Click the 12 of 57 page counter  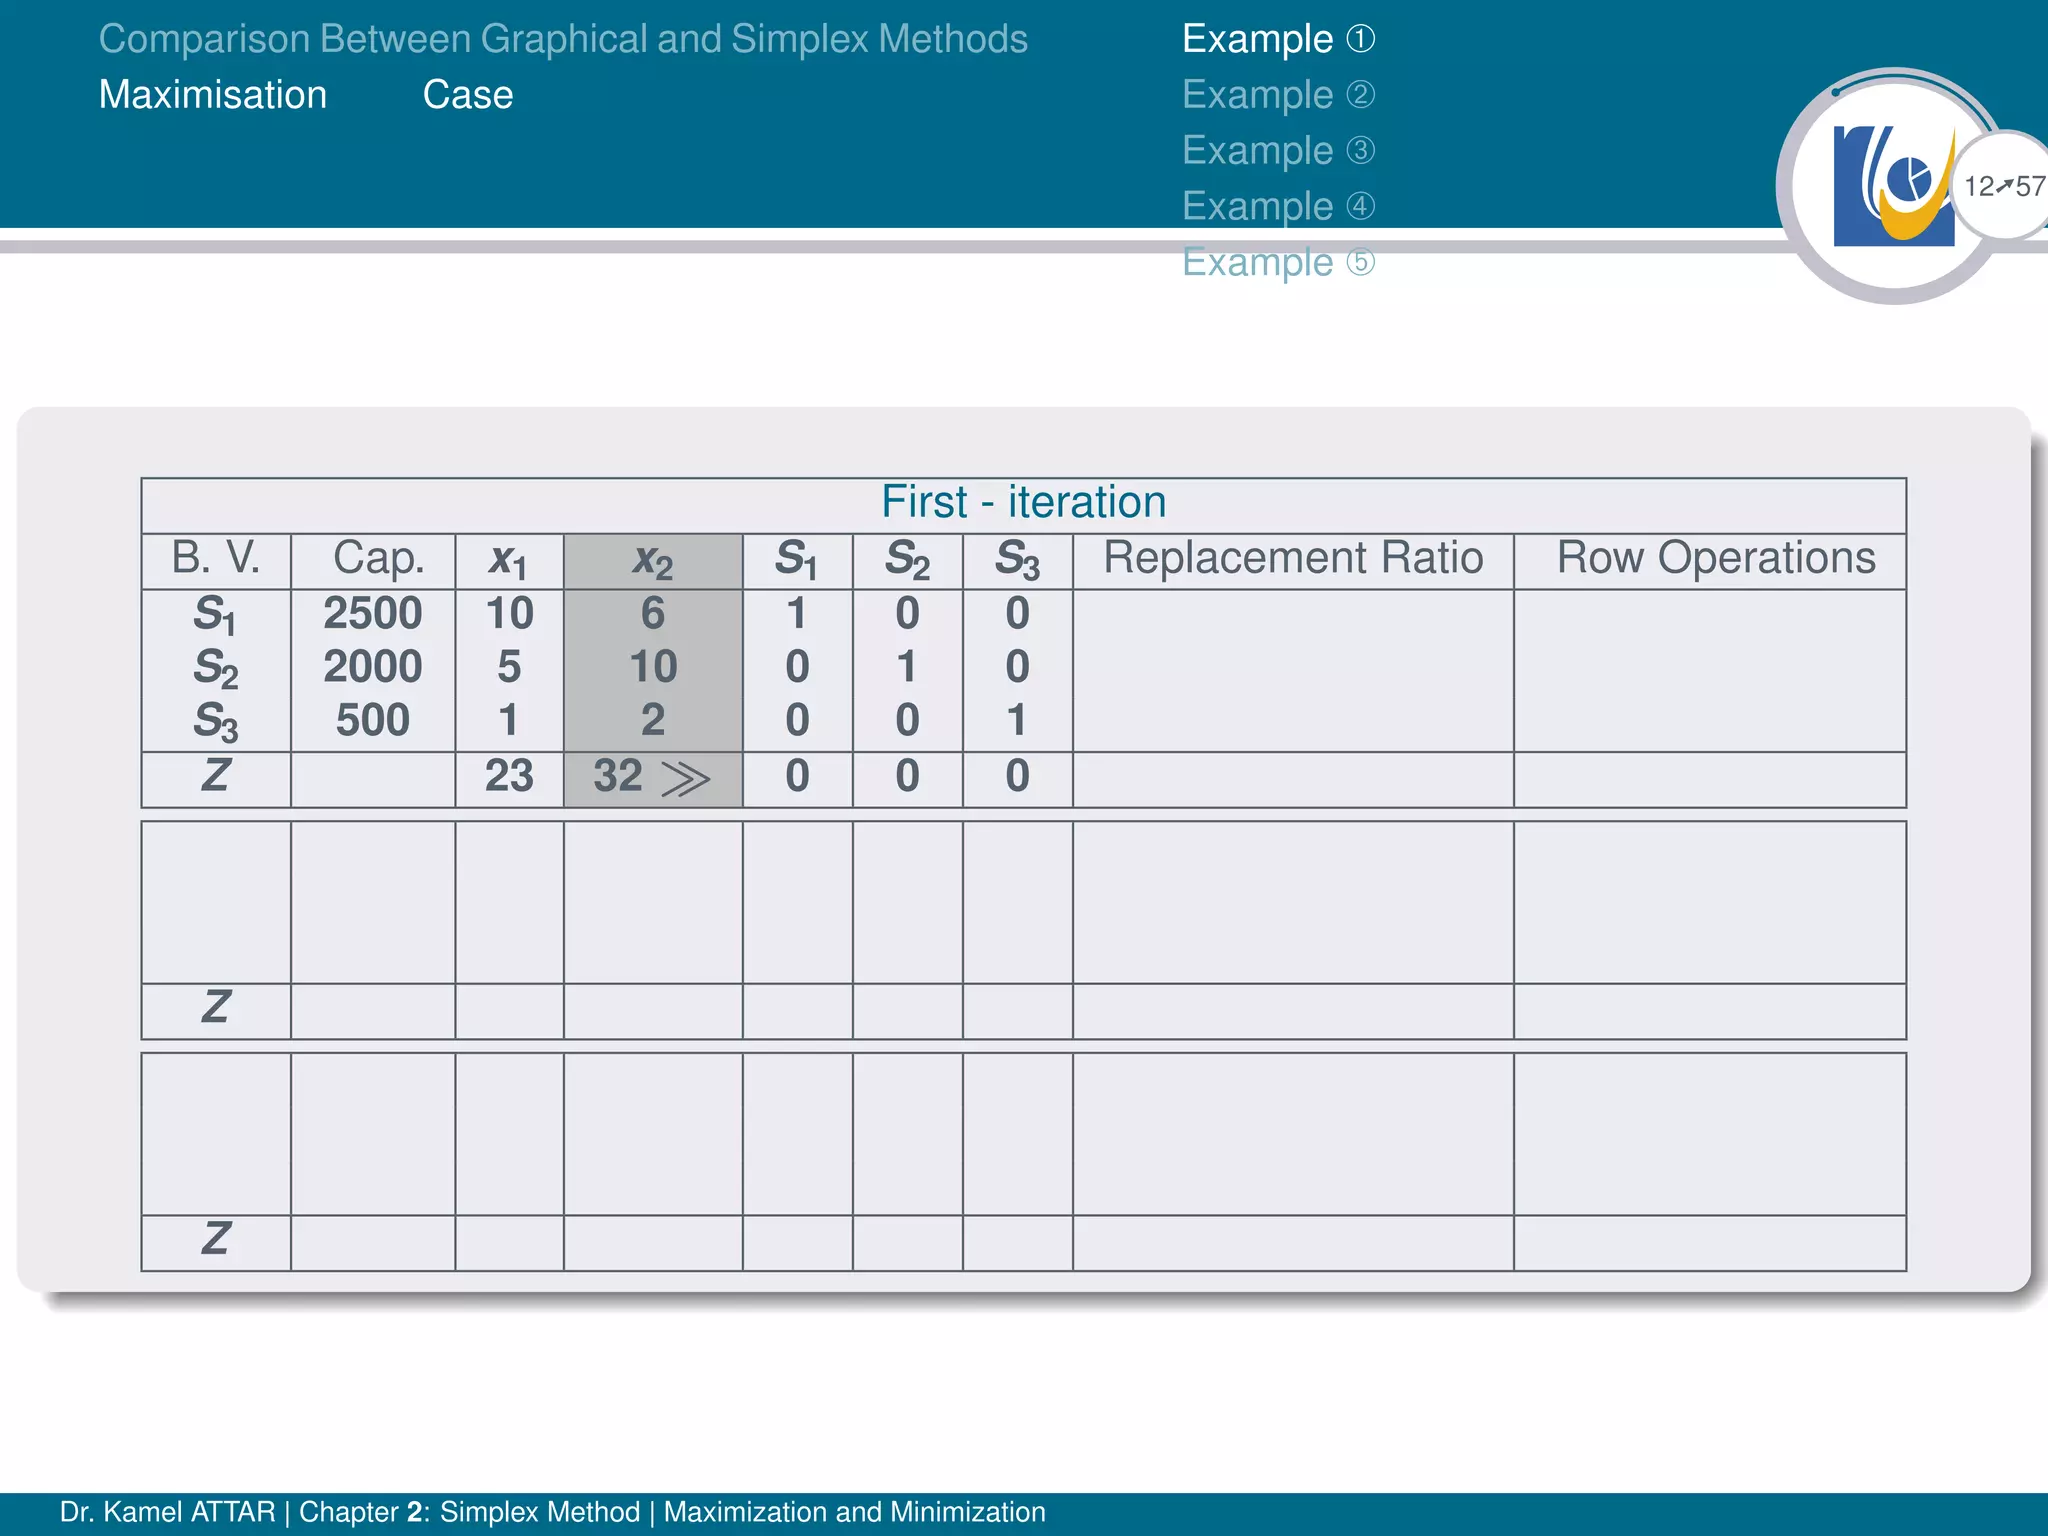[x=2003, y=186]
